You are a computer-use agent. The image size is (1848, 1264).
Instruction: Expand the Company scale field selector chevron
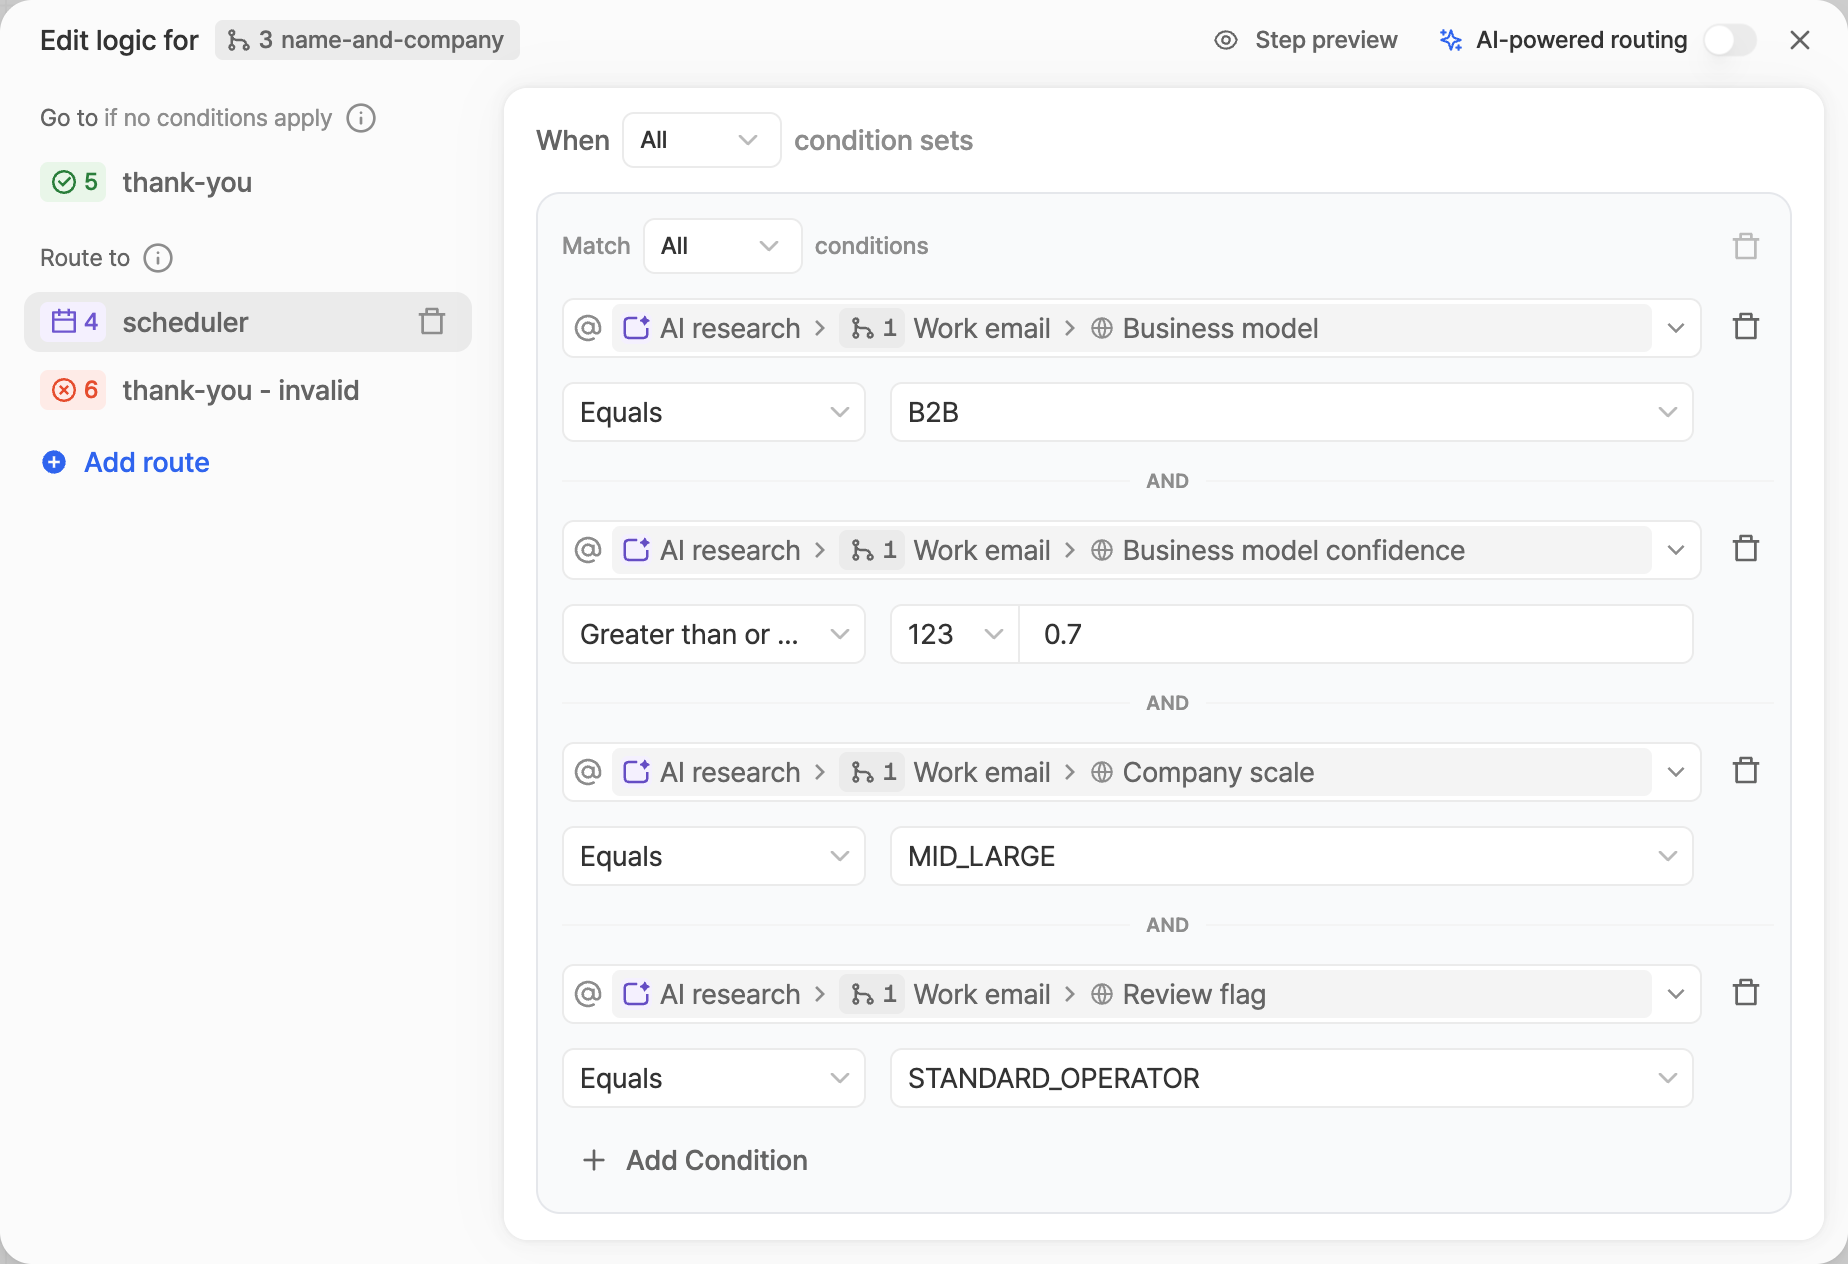click(1676, 772)
